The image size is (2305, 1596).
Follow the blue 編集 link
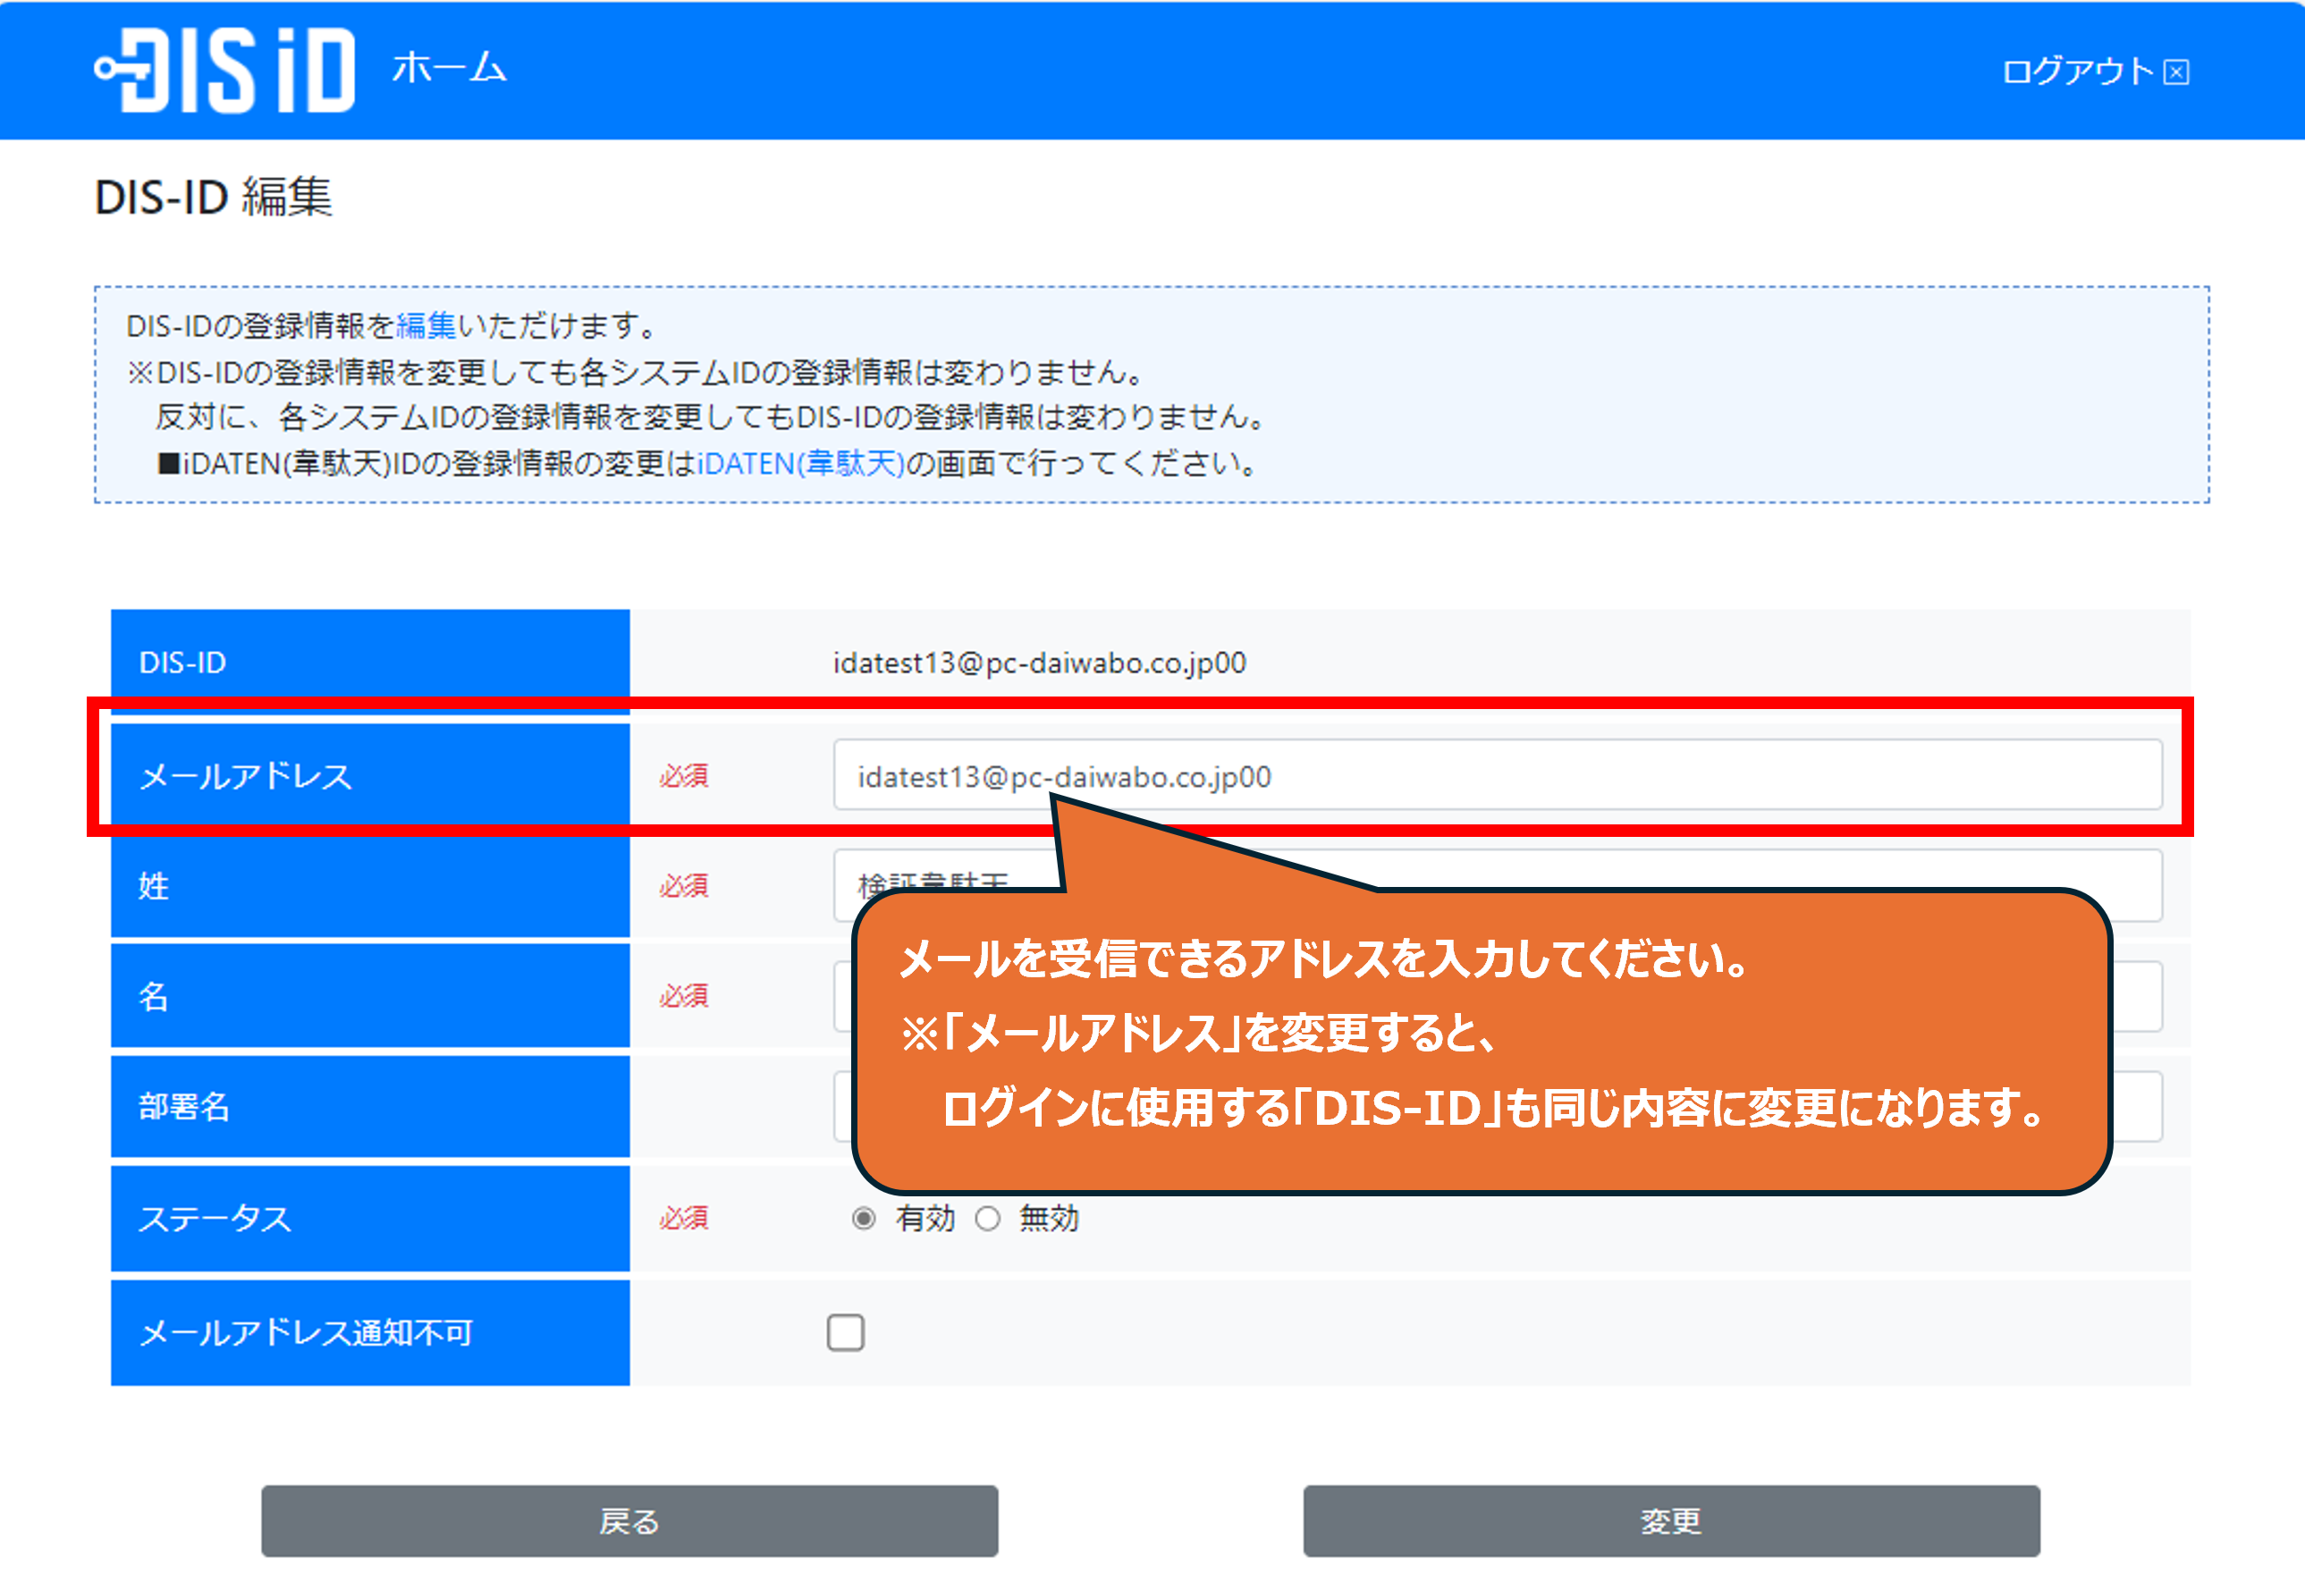426,326
